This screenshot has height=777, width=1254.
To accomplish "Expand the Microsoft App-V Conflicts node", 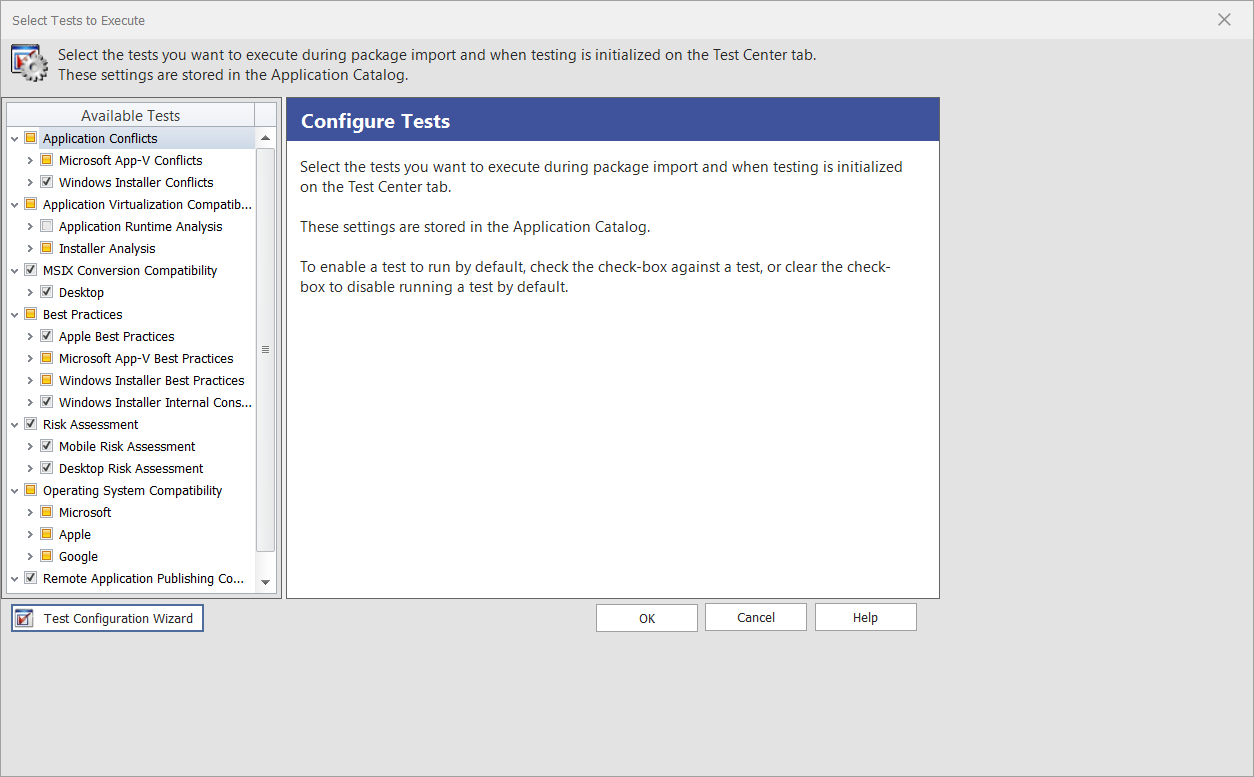I will pos(29,160).
